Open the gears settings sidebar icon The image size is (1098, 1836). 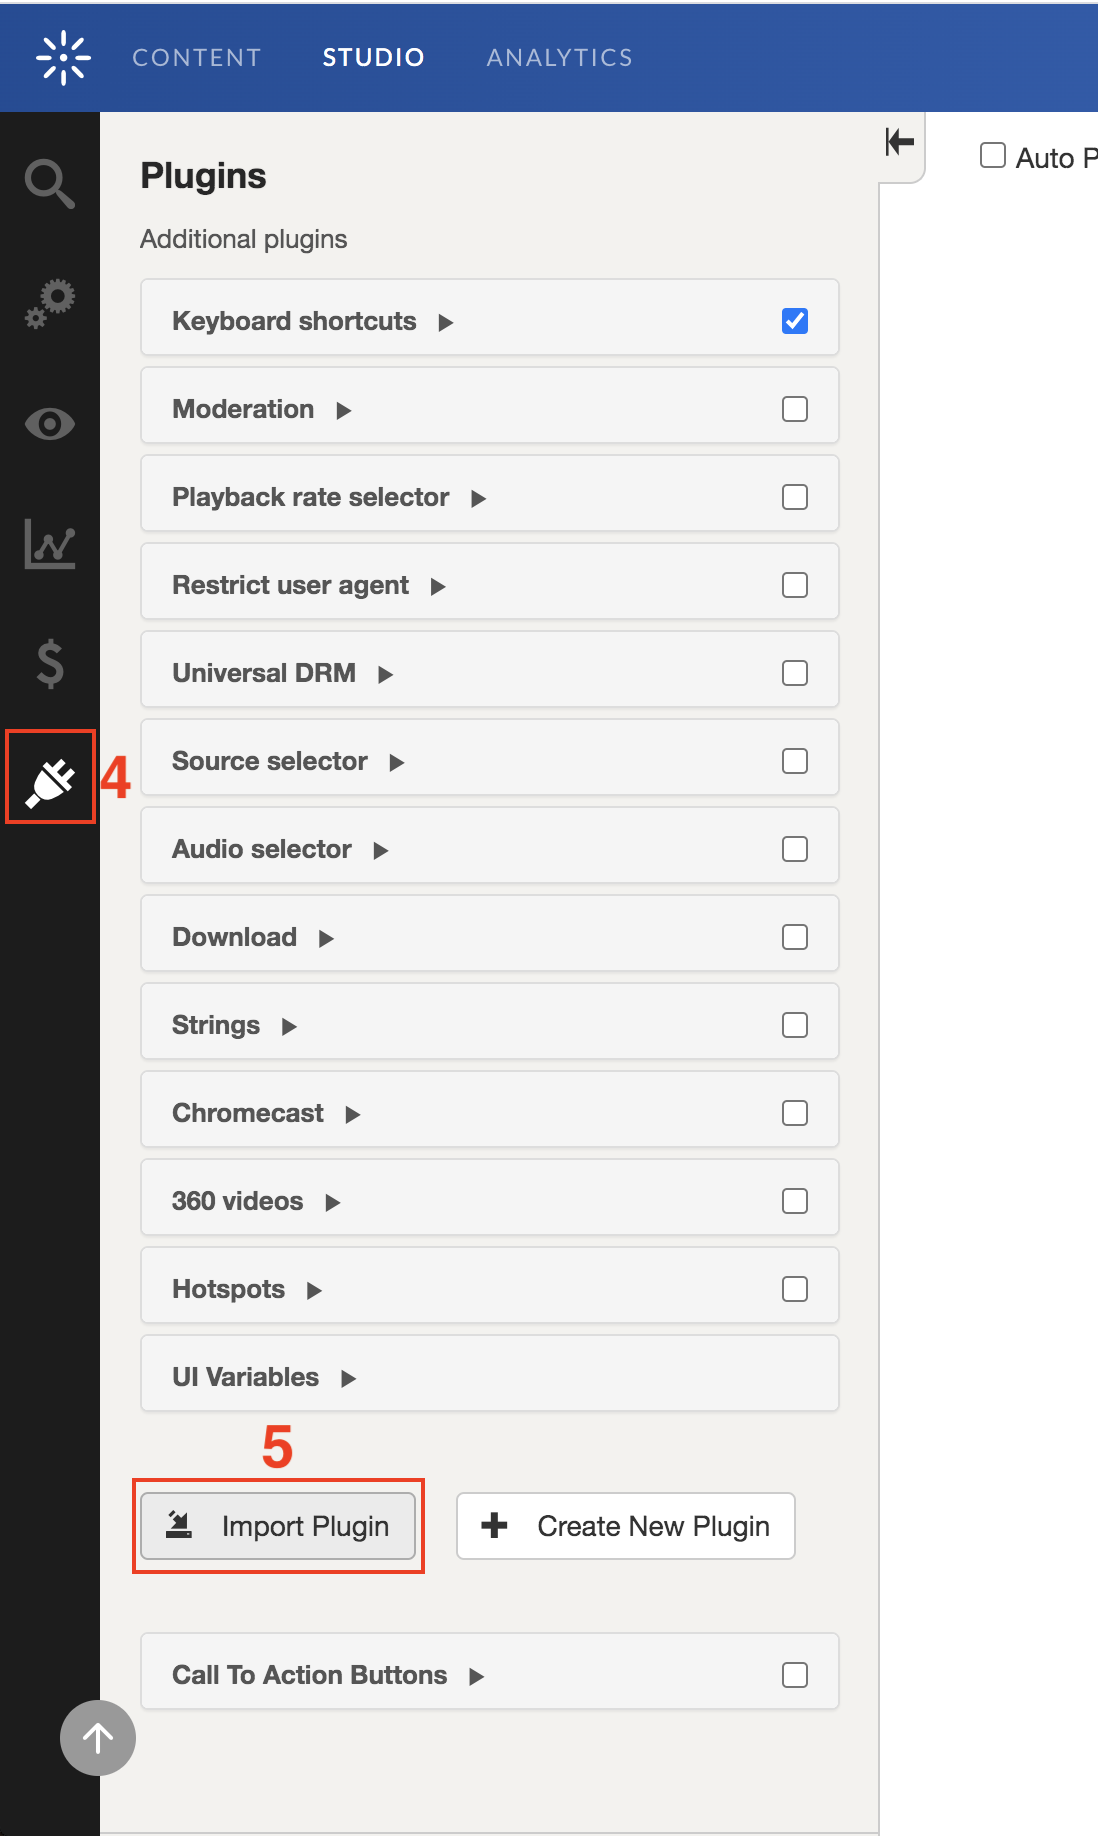coord(50,303)
